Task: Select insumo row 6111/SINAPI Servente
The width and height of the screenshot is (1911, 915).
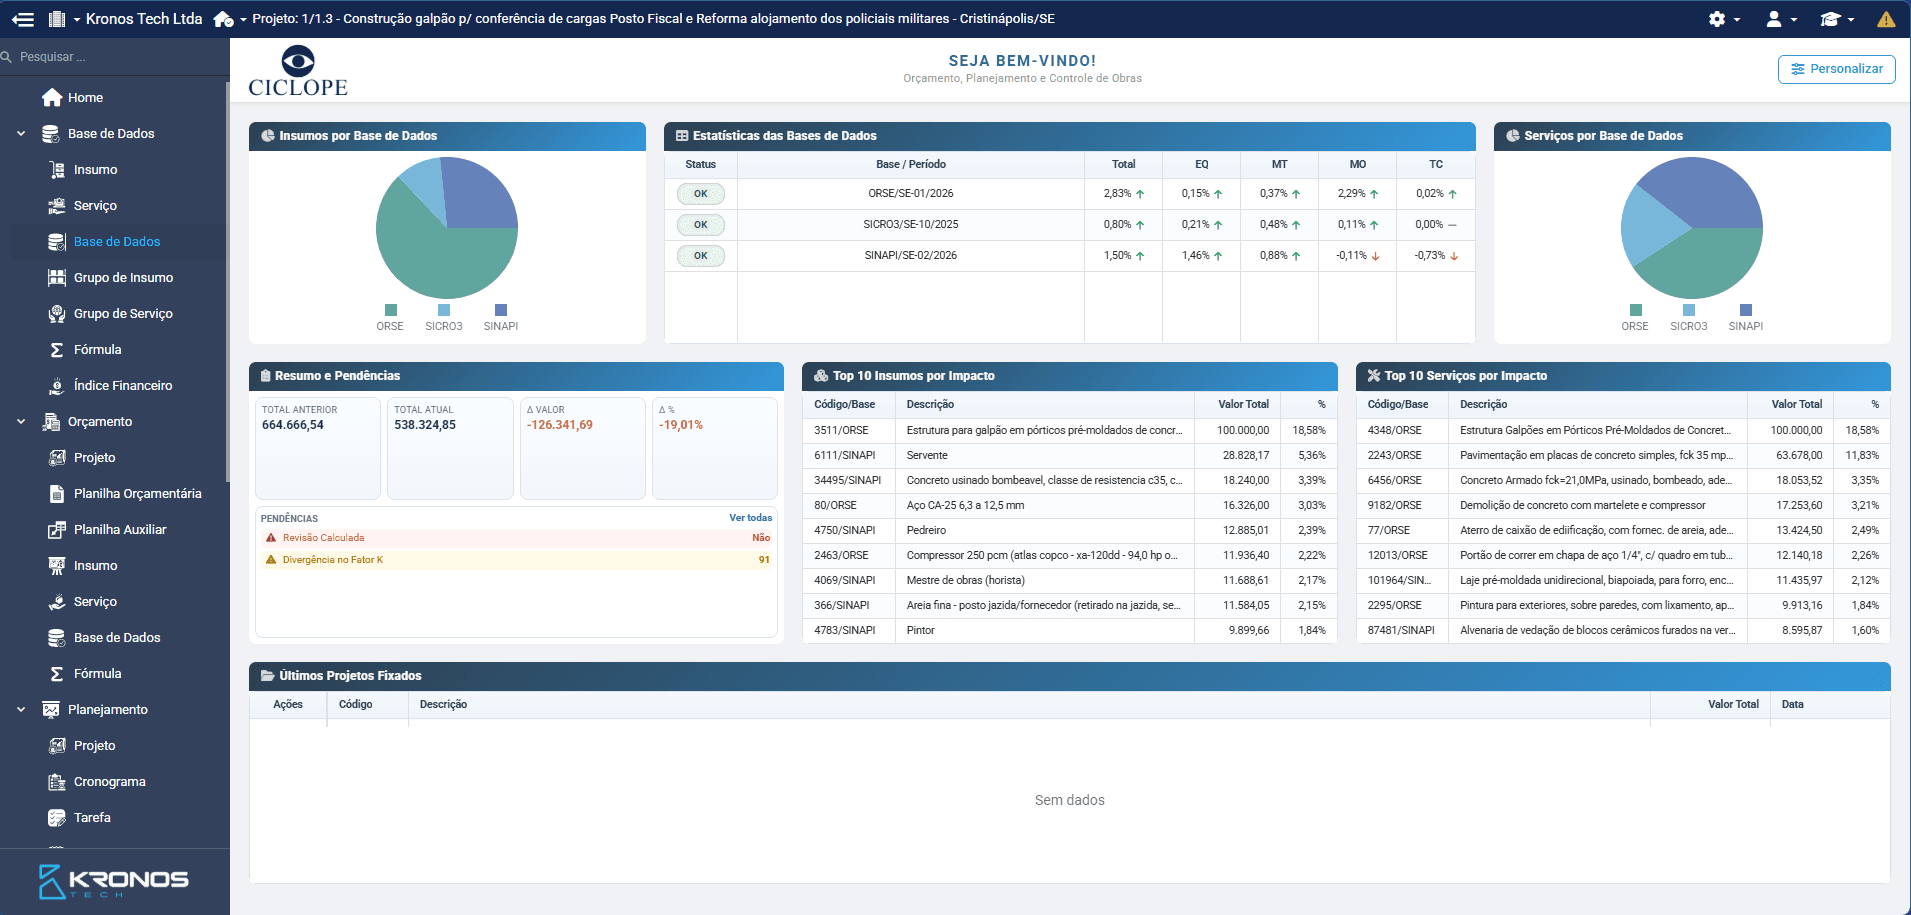Action: click(1070, 455)
